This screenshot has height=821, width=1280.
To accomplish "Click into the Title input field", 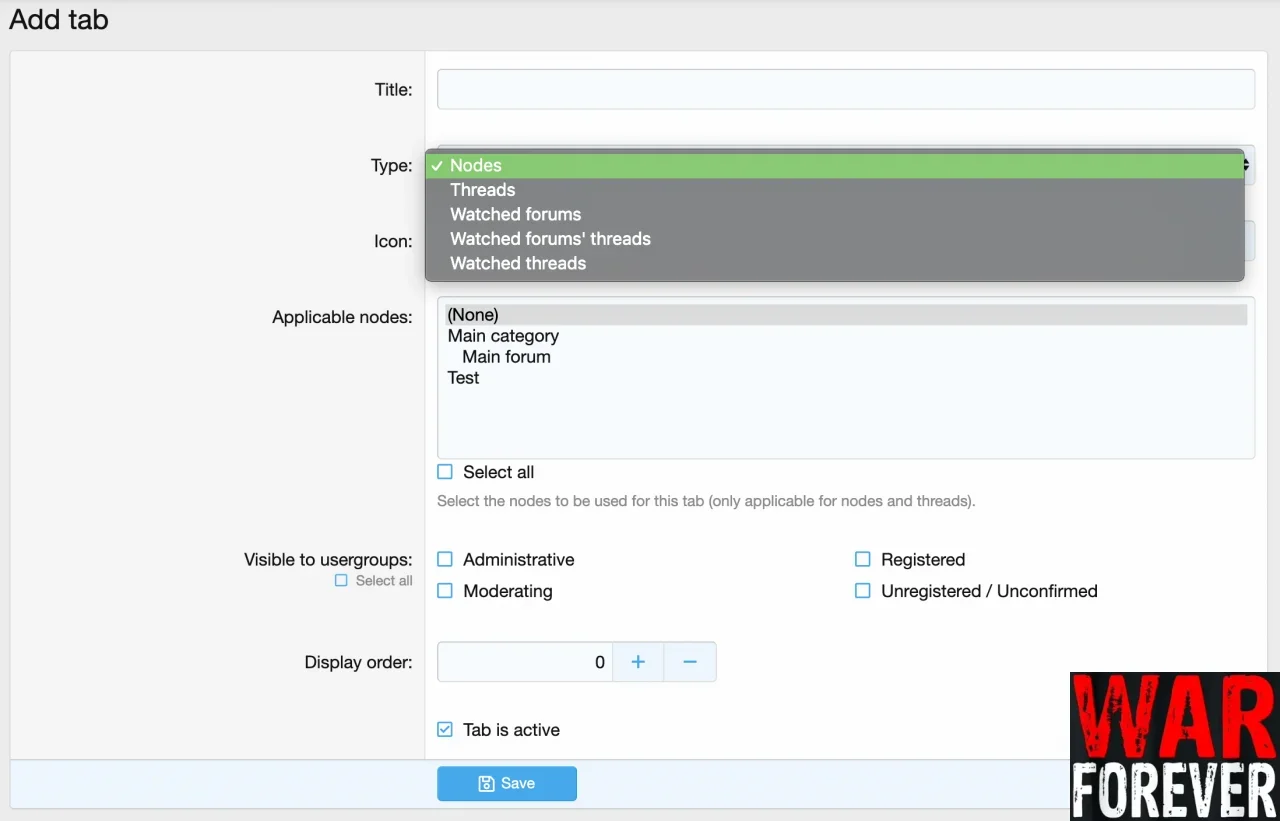I will [846, 89].
